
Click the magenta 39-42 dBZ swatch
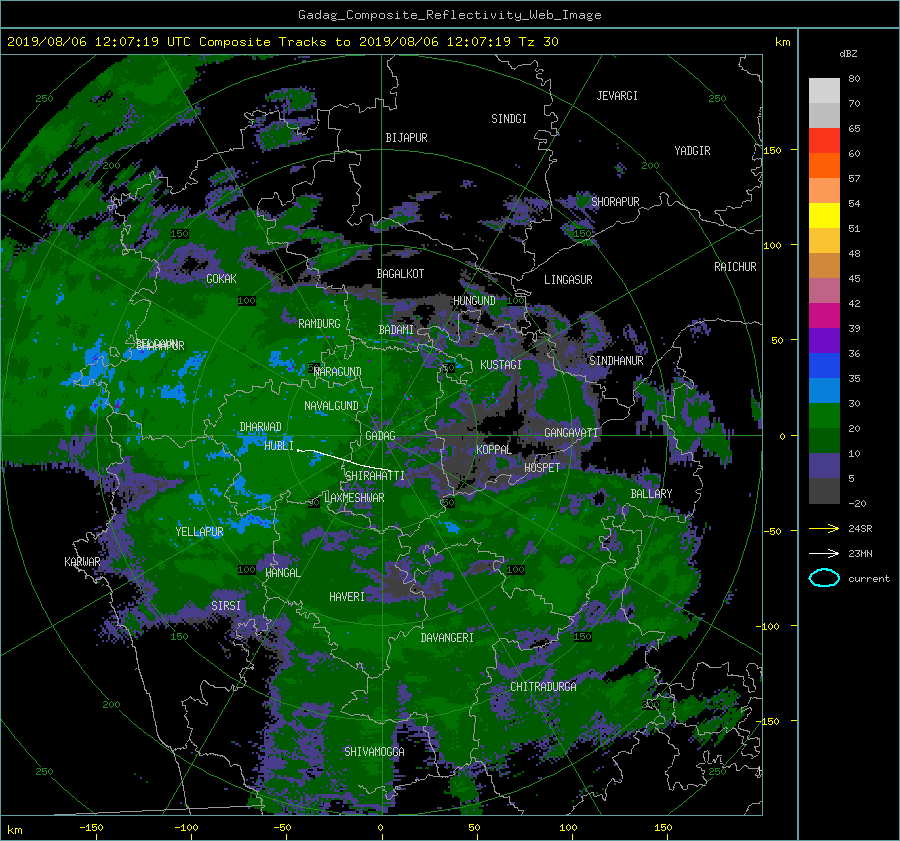click(824, 315)
